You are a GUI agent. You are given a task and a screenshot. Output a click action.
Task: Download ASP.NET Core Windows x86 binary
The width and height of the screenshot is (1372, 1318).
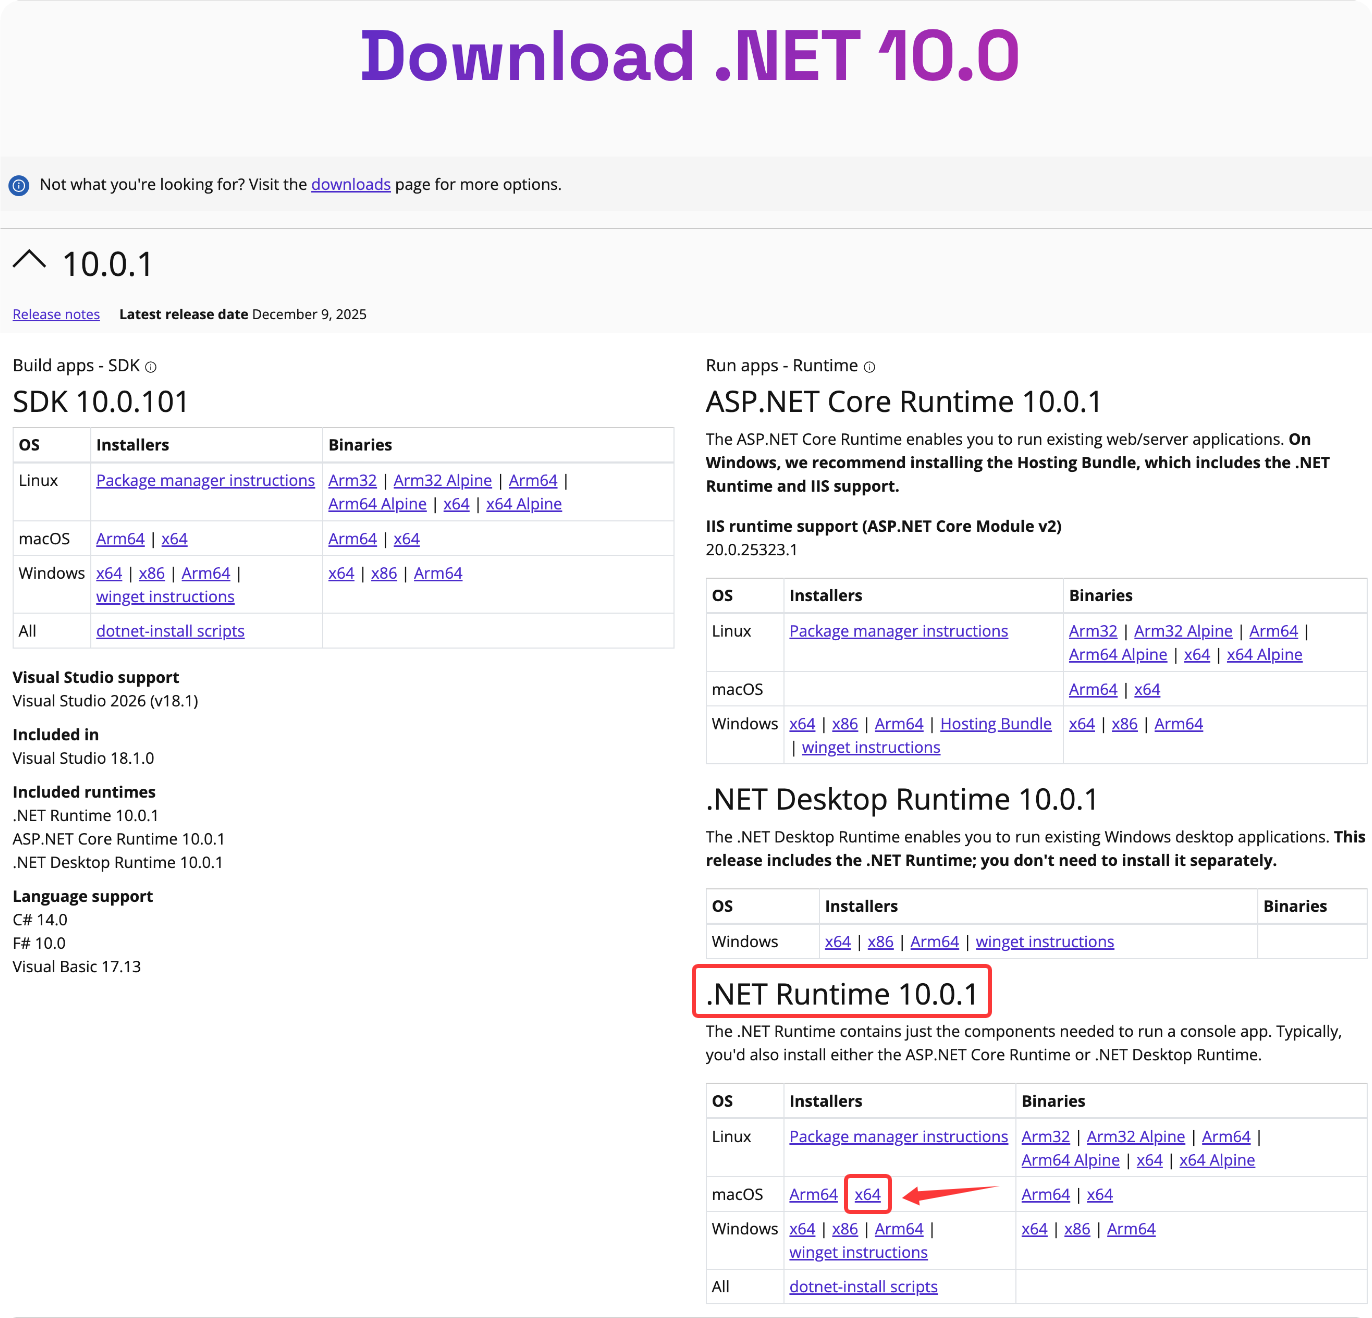pyautogui.click(x=1125, y=724)
